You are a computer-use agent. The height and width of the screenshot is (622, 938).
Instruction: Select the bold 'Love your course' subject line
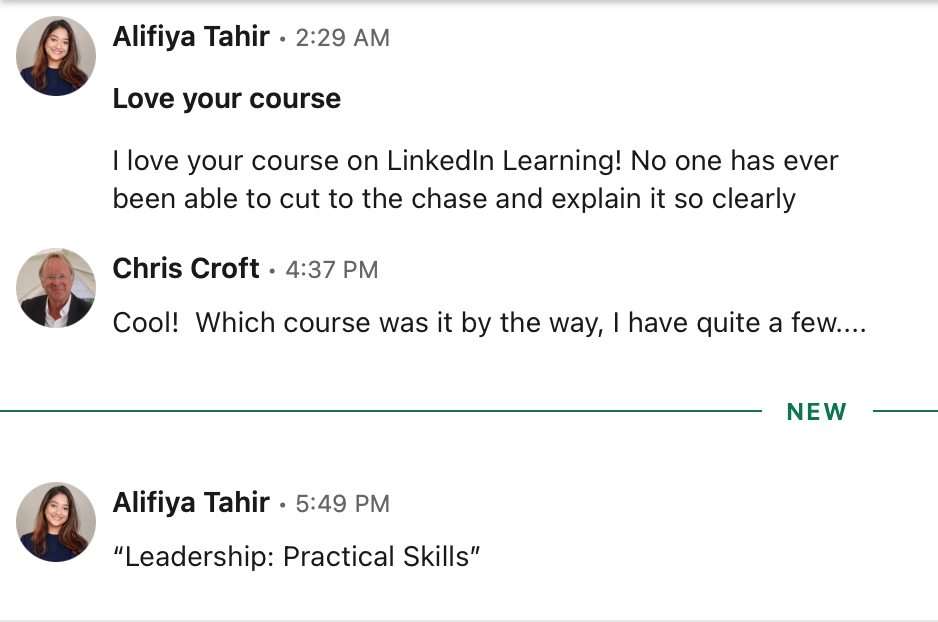226,99
